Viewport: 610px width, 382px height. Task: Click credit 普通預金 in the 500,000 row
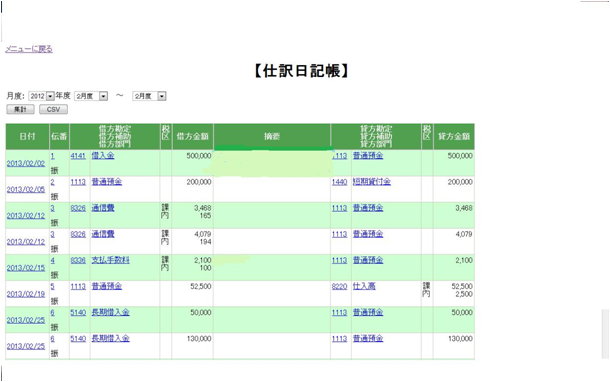(368, 156)
